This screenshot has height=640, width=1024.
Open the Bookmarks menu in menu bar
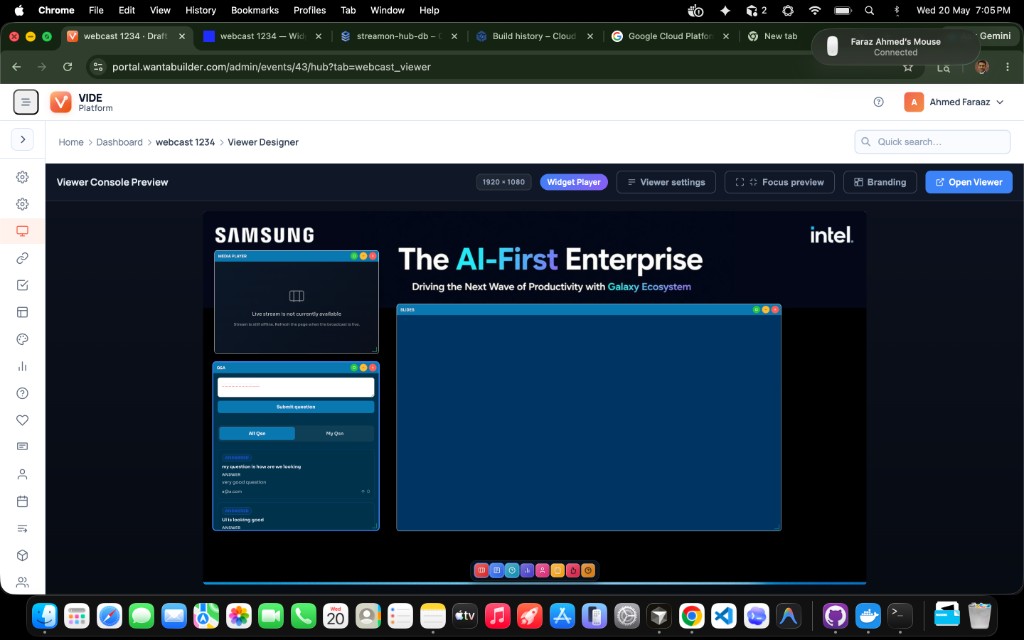click(x=255, y=10)
